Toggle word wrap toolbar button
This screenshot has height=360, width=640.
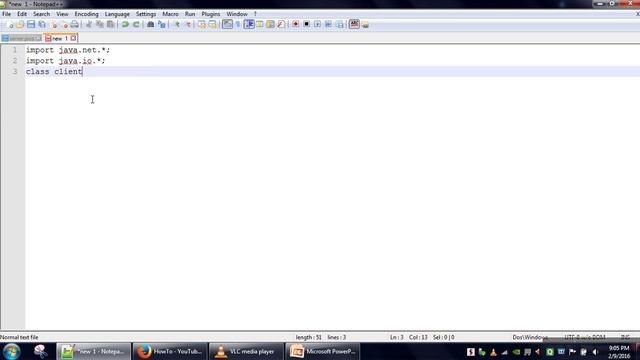click(x=227, y=24)
